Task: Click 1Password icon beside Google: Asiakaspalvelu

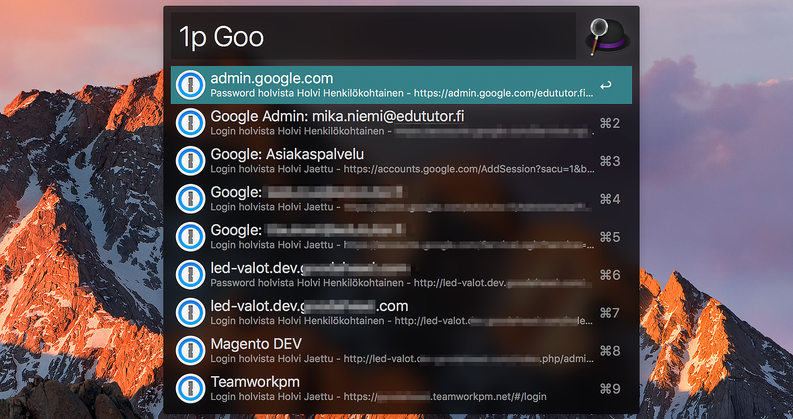Action: point(191,161)
